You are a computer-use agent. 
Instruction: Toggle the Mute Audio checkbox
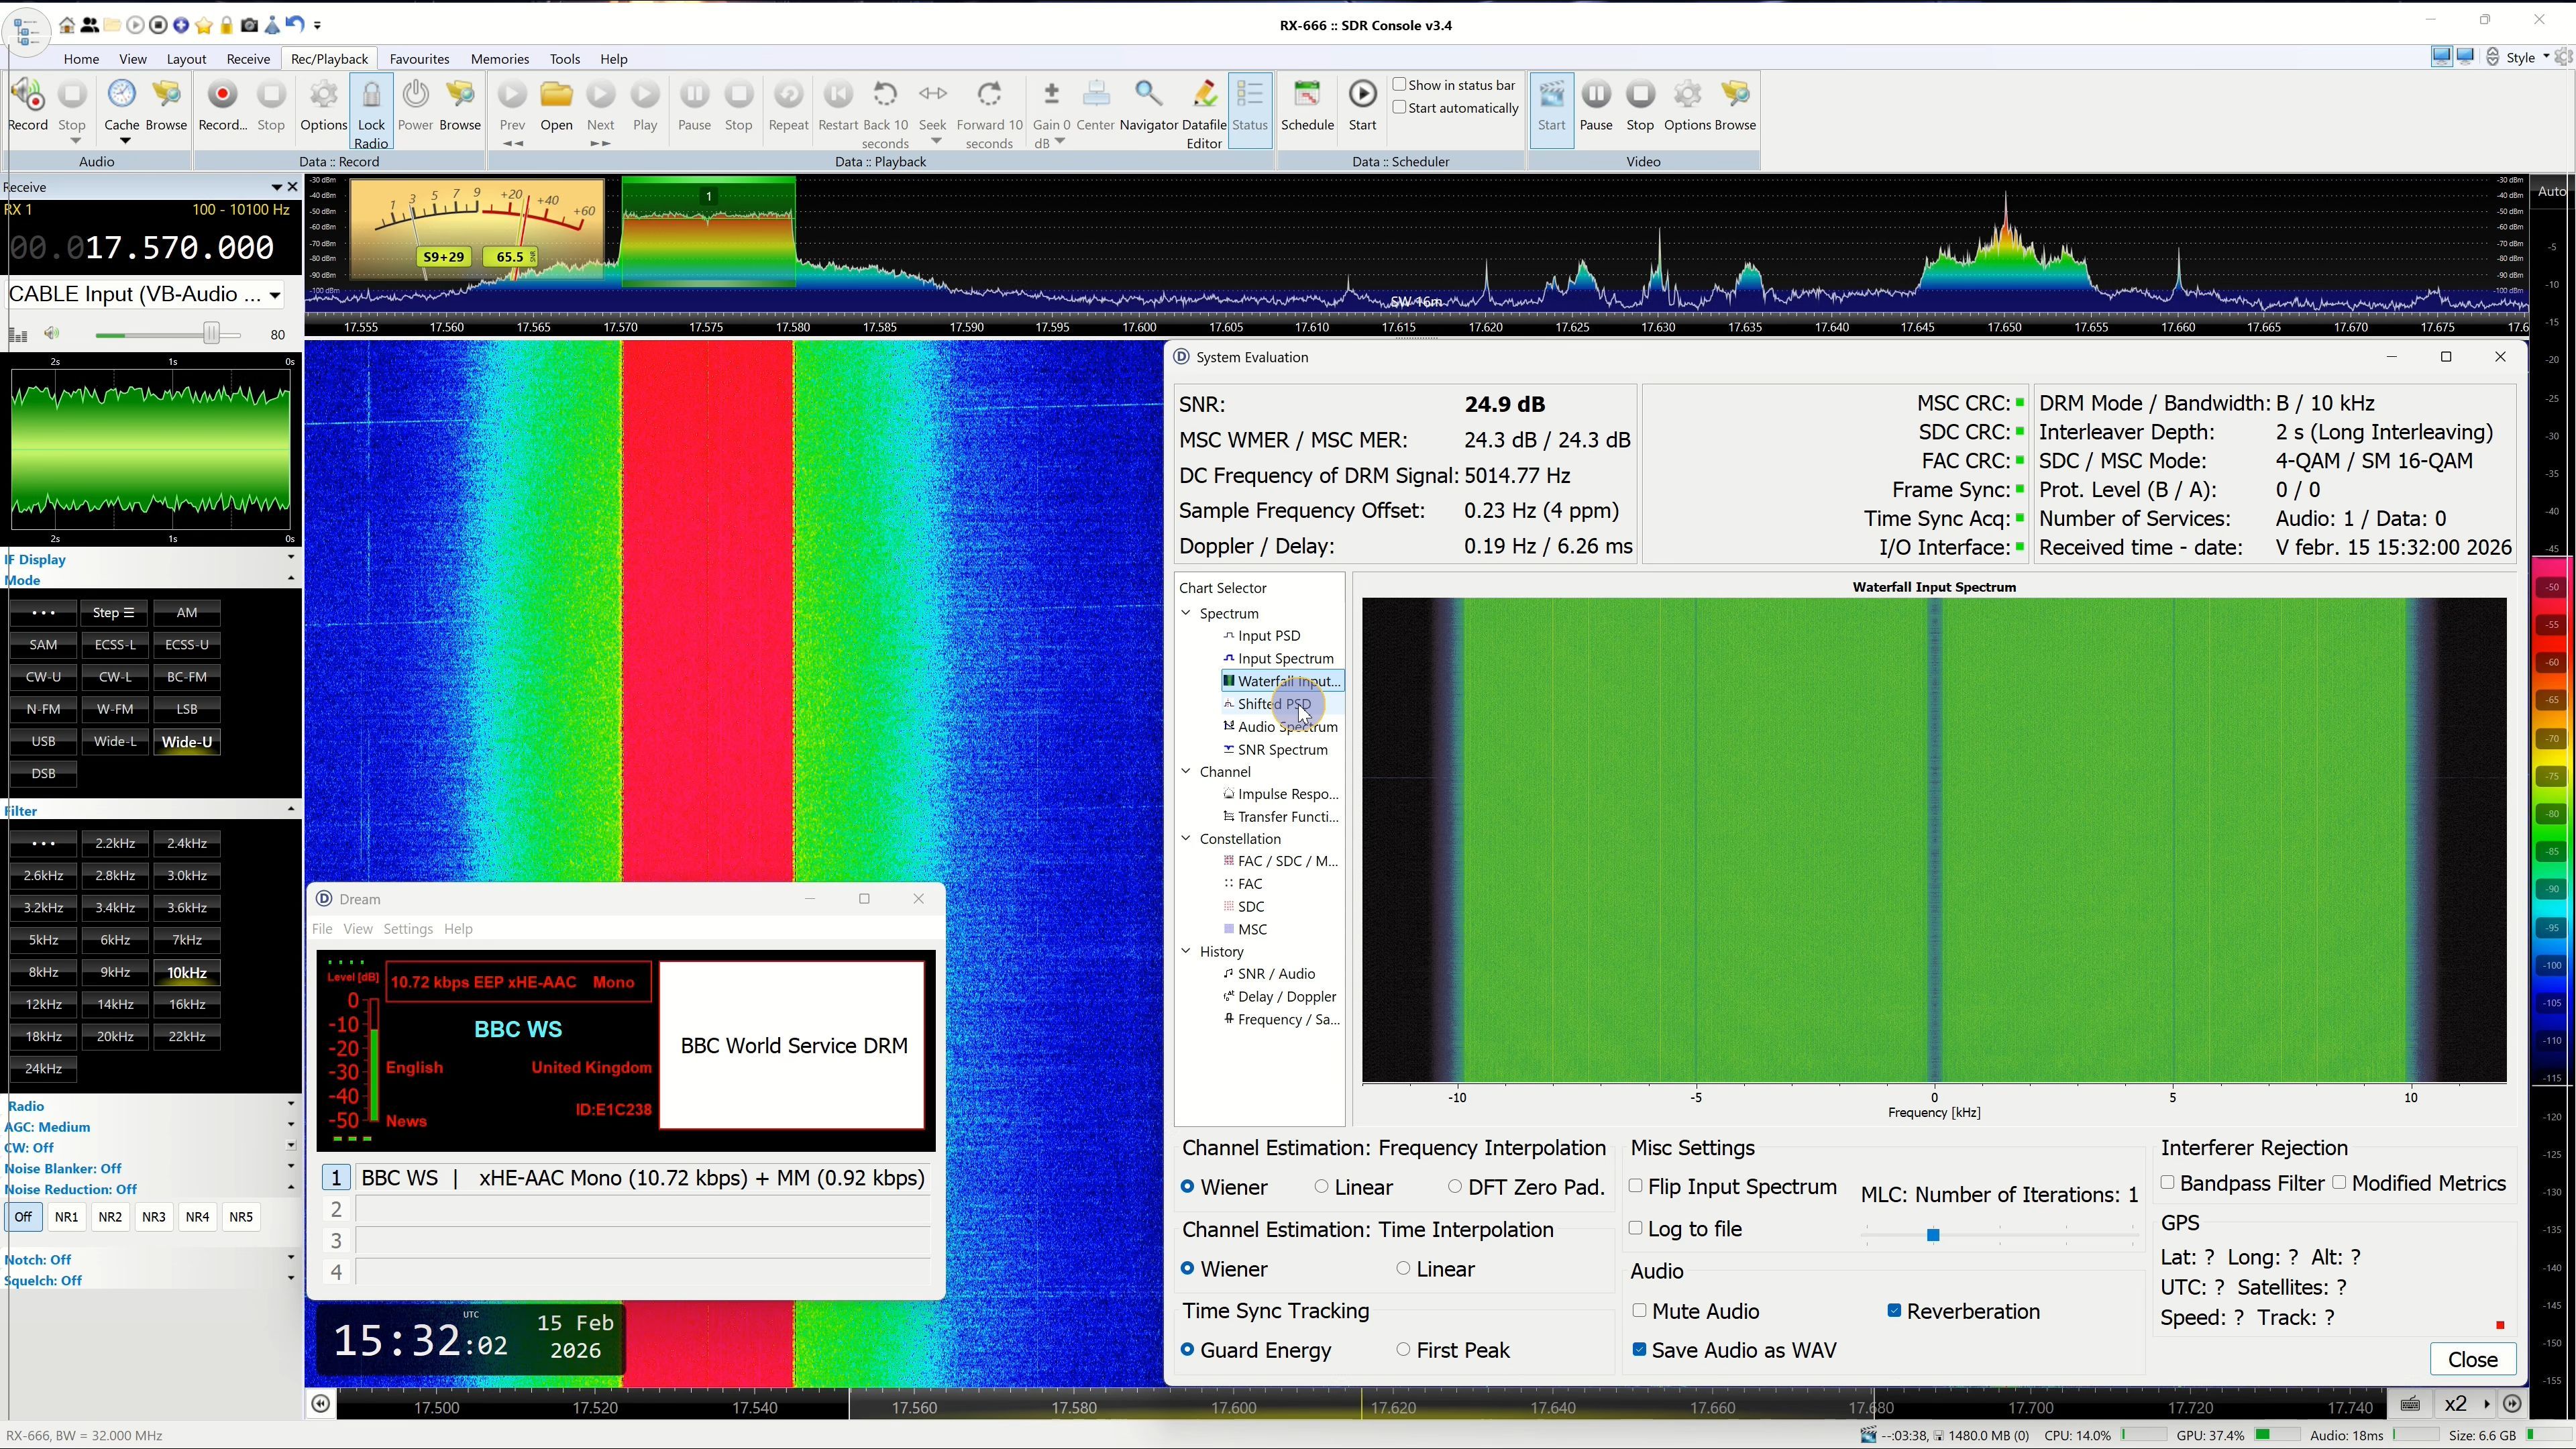(1639, 1311)
